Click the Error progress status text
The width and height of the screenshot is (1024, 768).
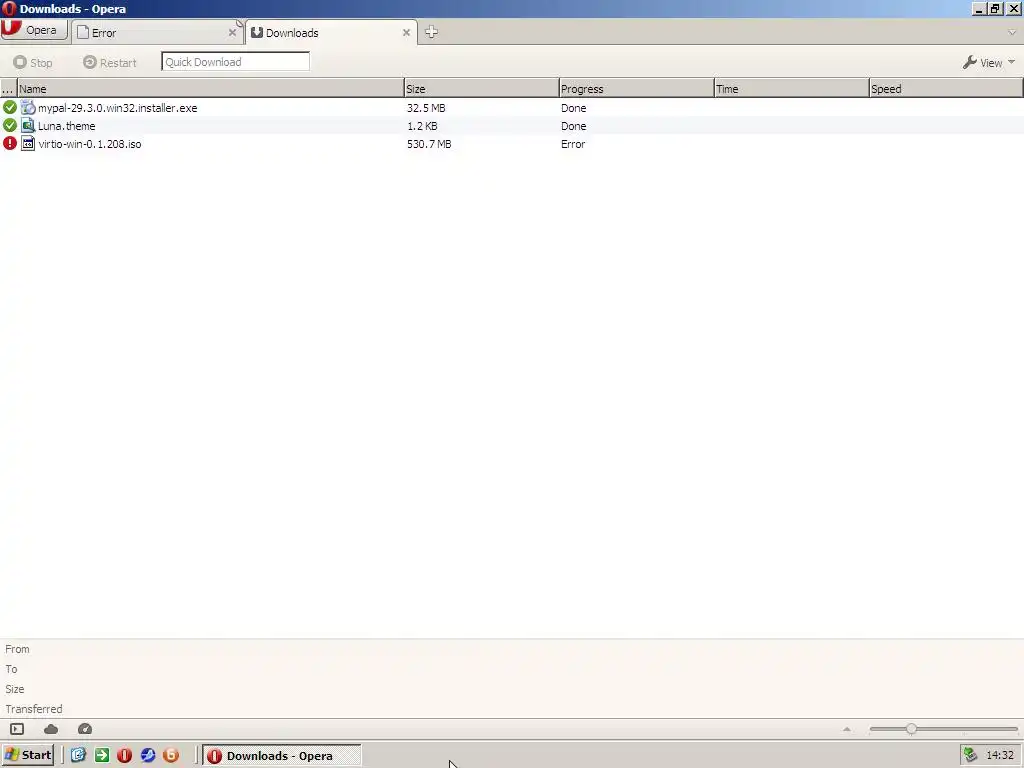pos(573,144)
